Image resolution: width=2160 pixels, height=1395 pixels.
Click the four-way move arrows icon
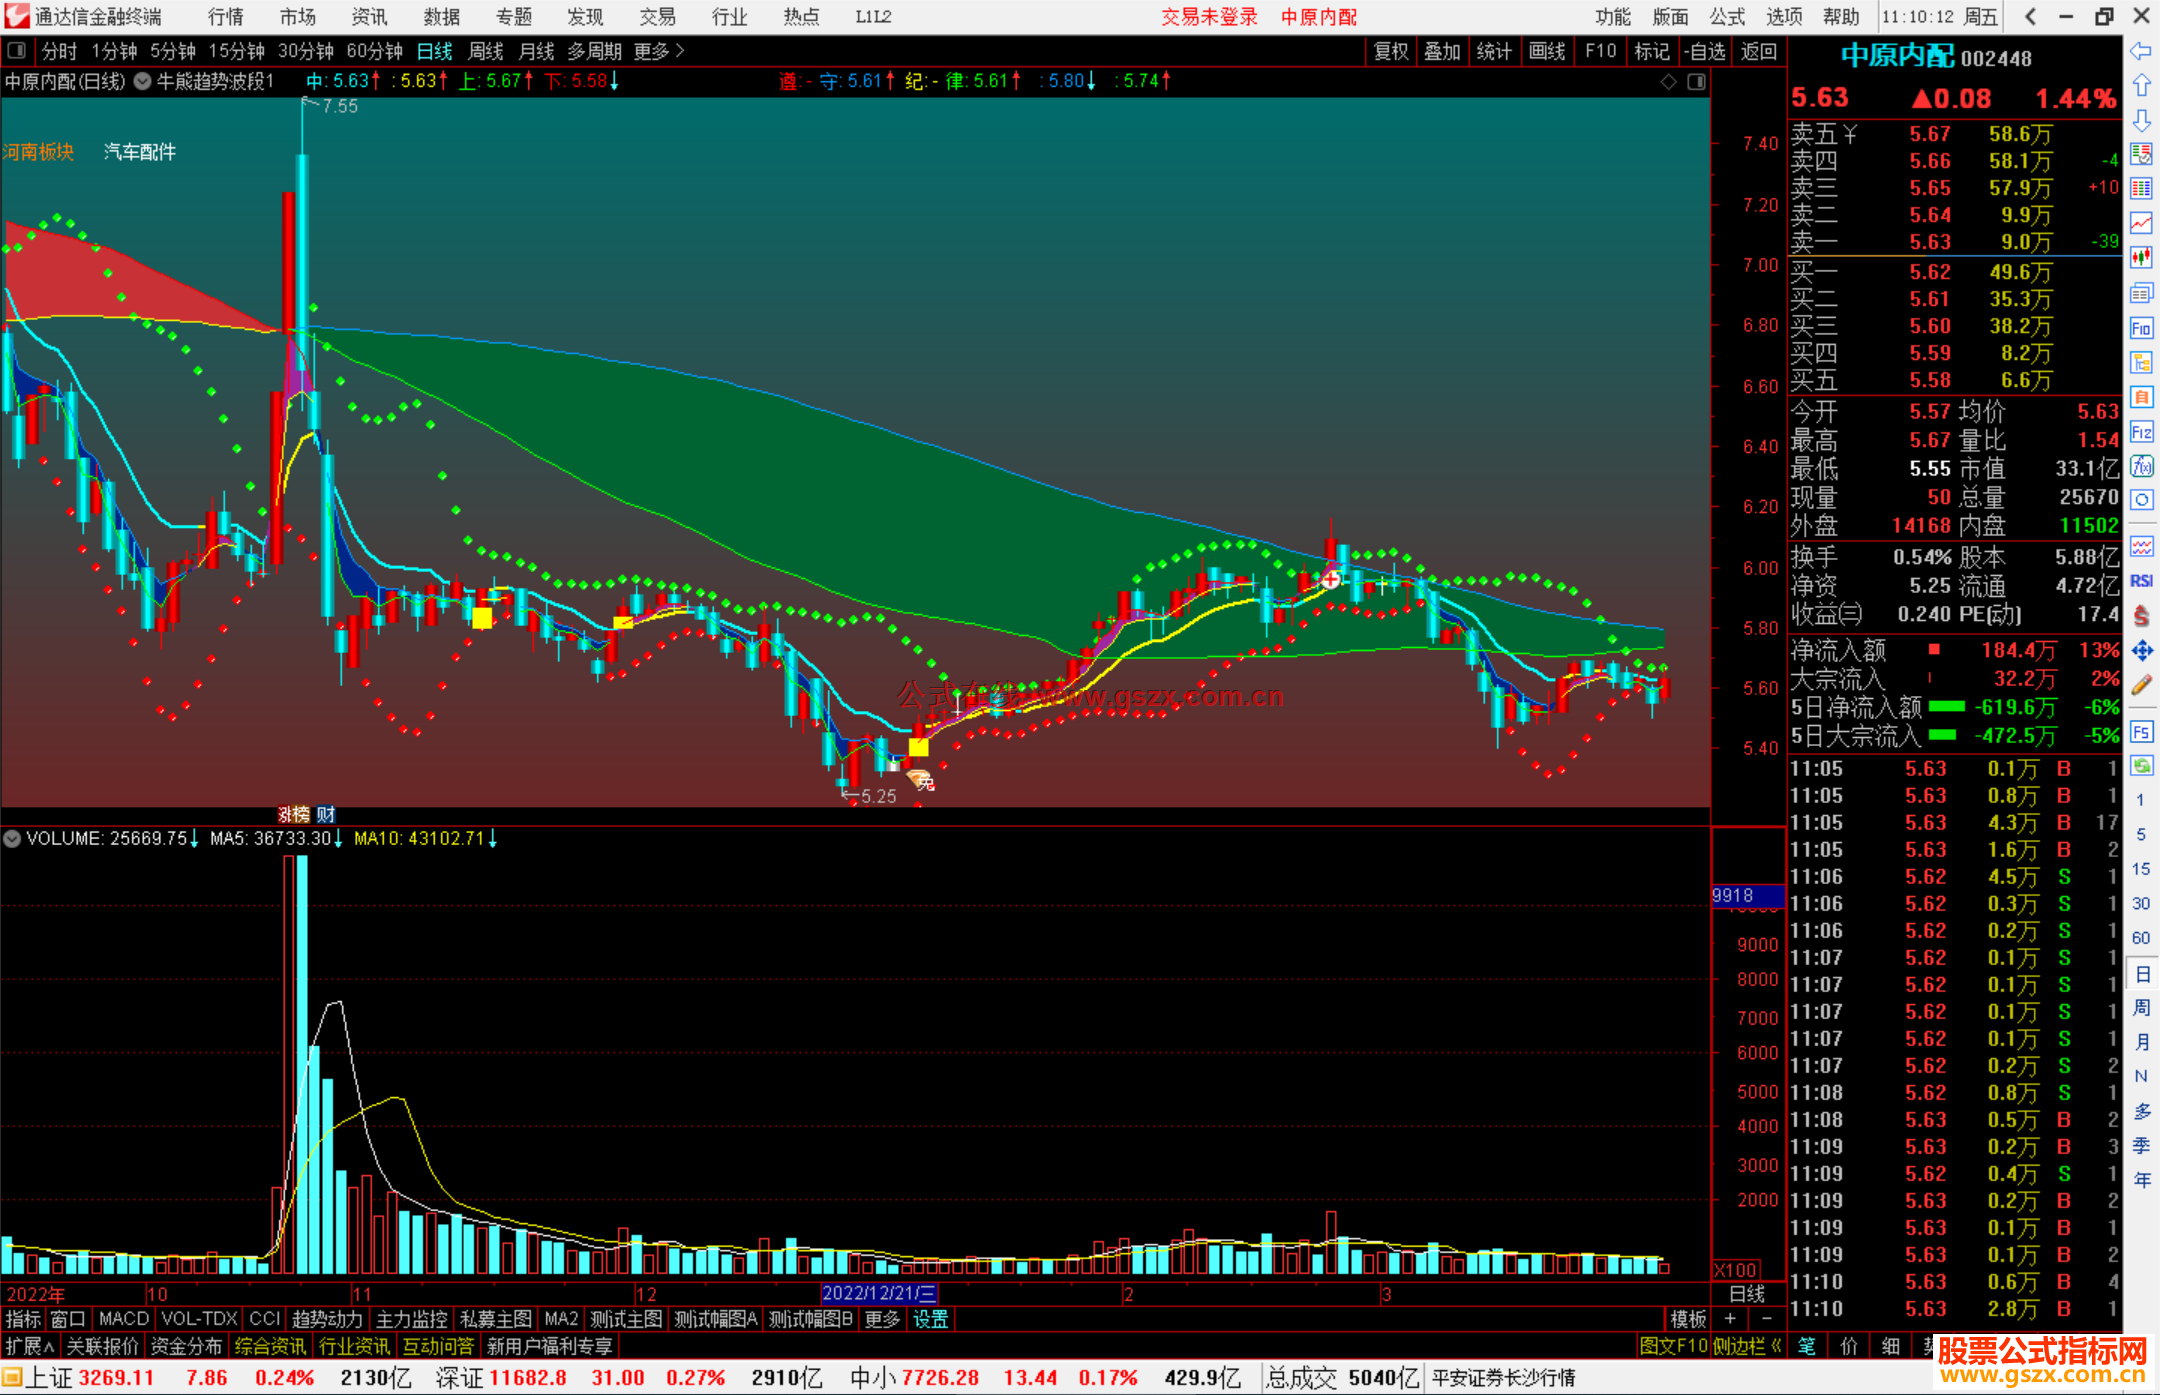pyautogui.click(x=2141, y=651)
